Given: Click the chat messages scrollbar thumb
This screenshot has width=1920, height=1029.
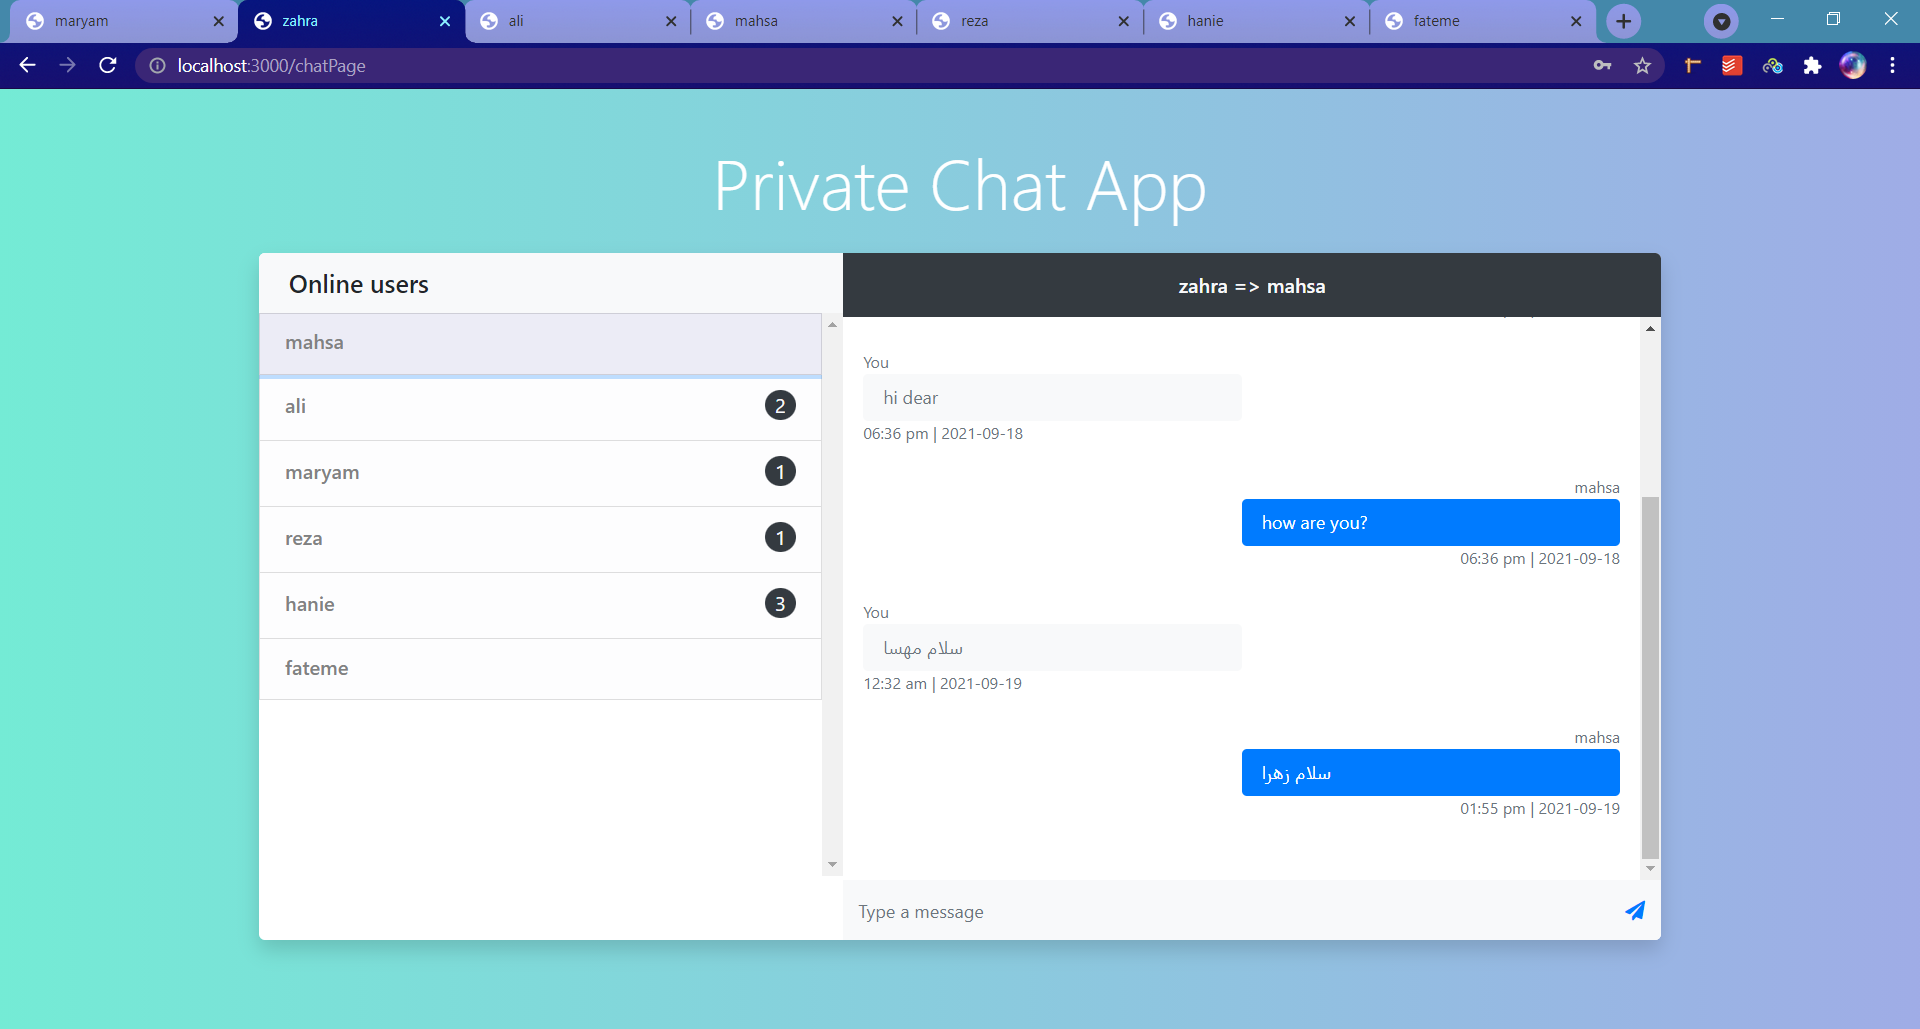Looking at the screenshot, I should point(1650,677).
